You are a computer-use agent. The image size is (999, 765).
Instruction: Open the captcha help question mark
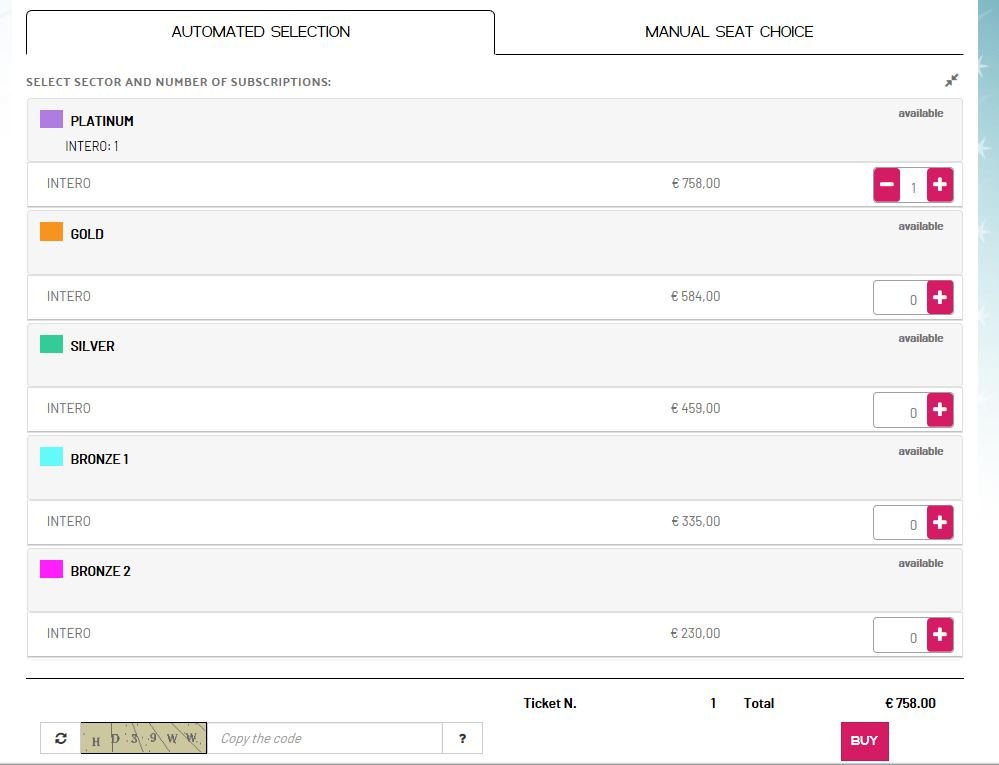[462, 738]
